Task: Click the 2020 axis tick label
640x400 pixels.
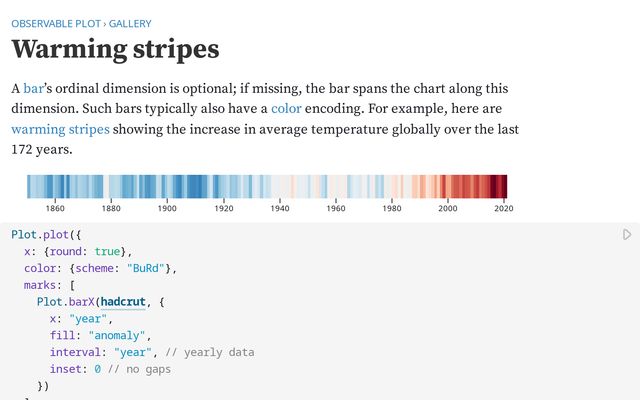Action: click(x=504, y=209)
